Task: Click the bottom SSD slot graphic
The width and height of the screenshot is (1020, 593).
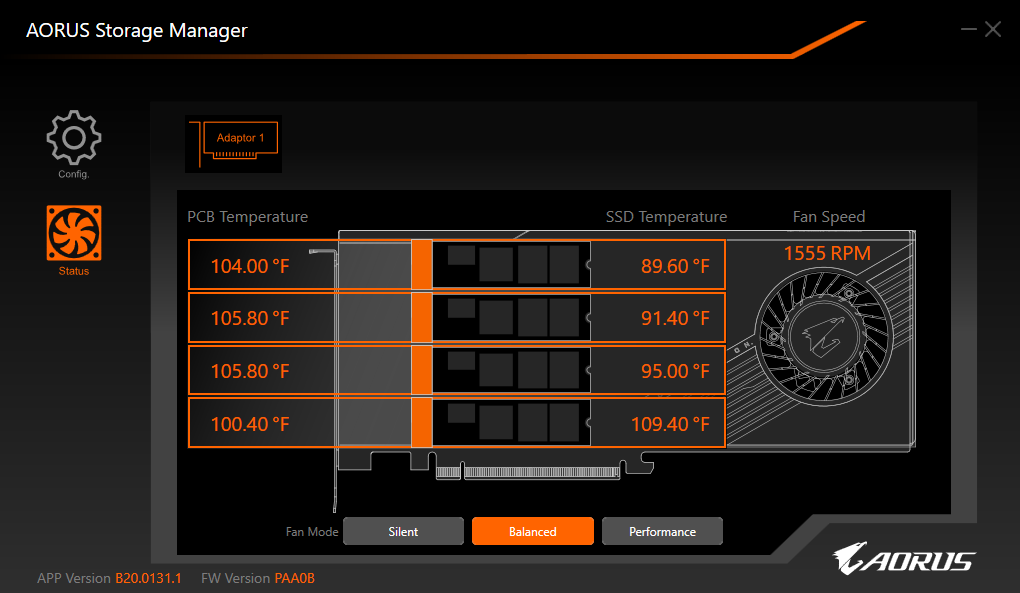Action: (510, 423)
